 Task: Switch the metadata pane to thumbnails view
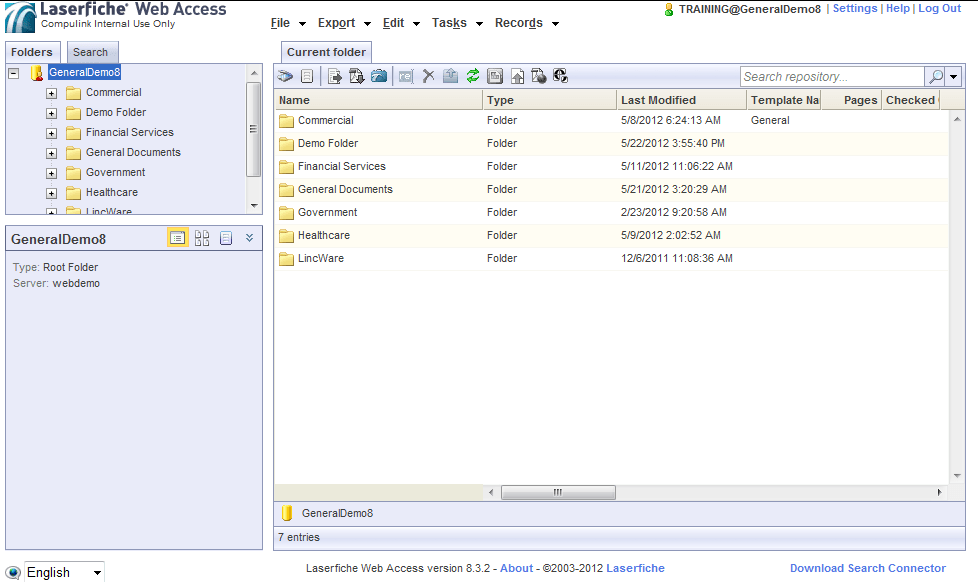coord(202,238)
